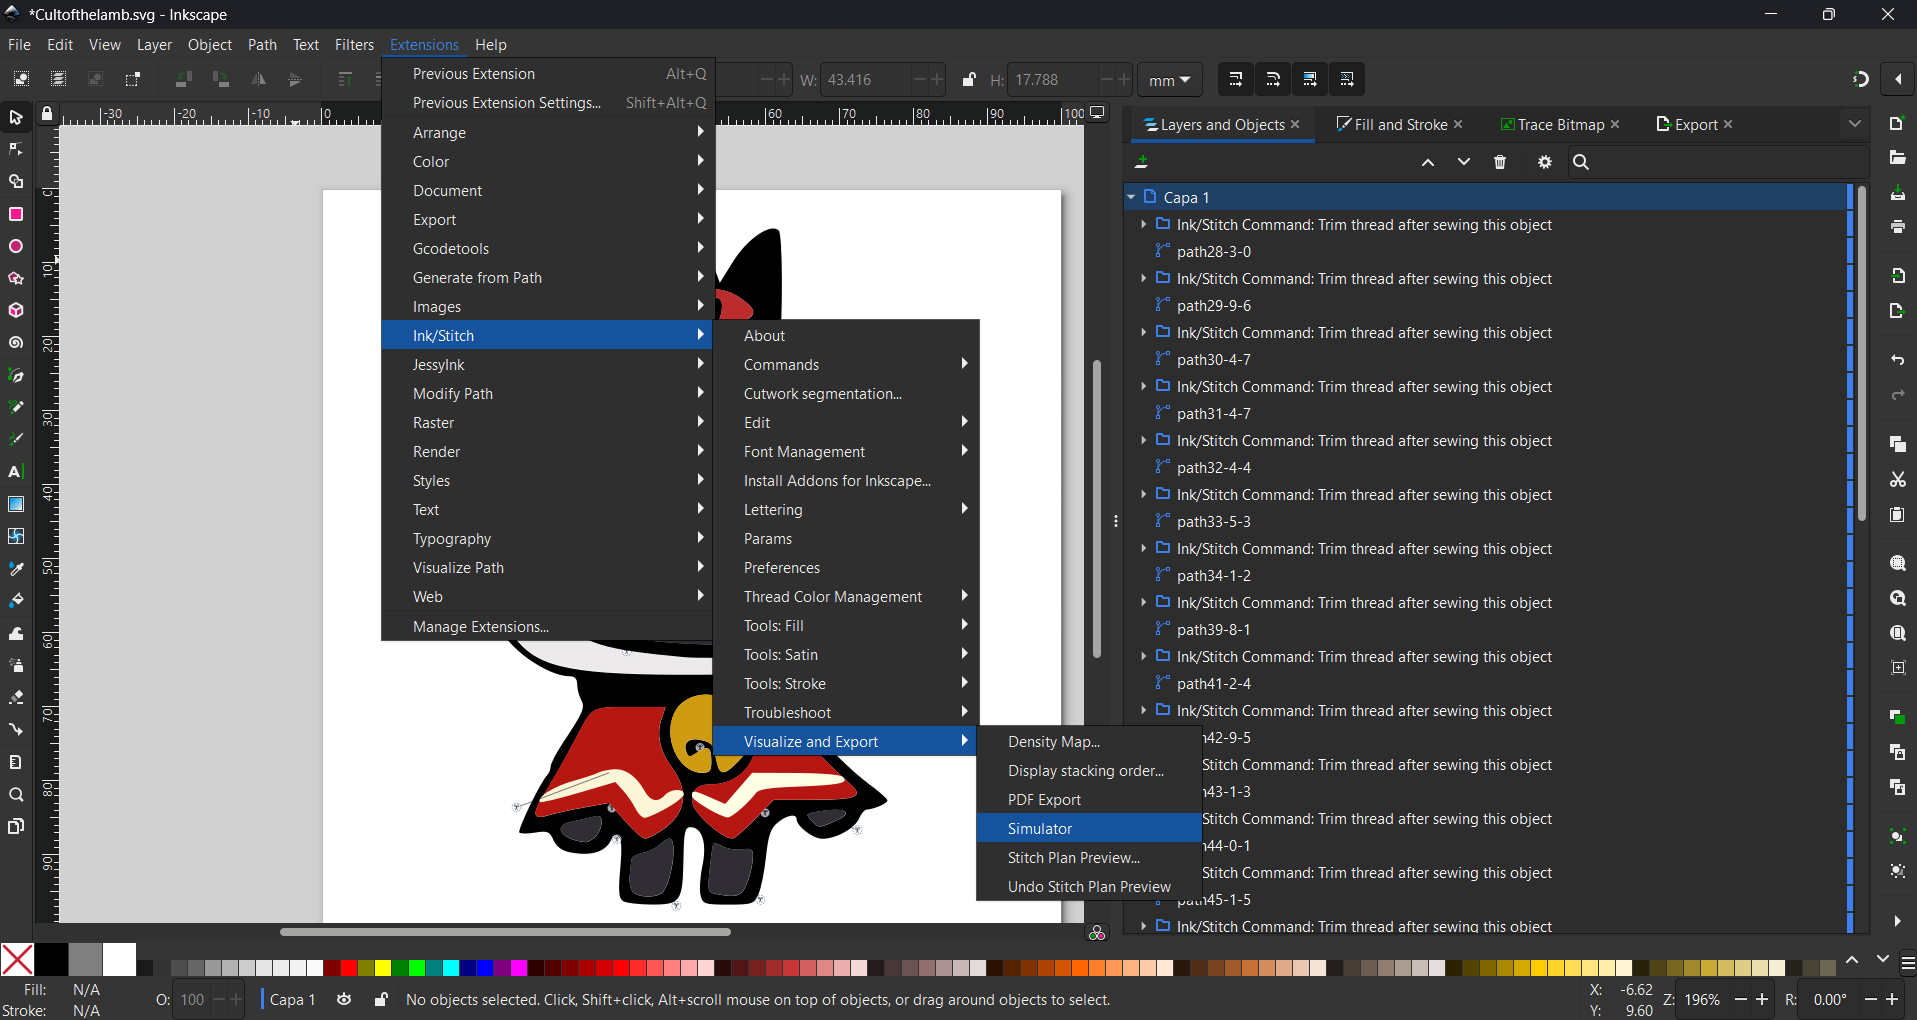Select the Paint Bucket tool

[16, 601]
